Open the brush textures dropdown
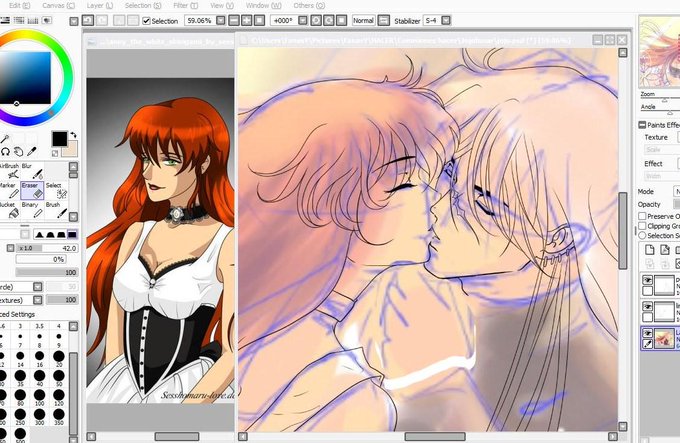The width and height of the screenshot is (680, 443). [x=38, y=300]
